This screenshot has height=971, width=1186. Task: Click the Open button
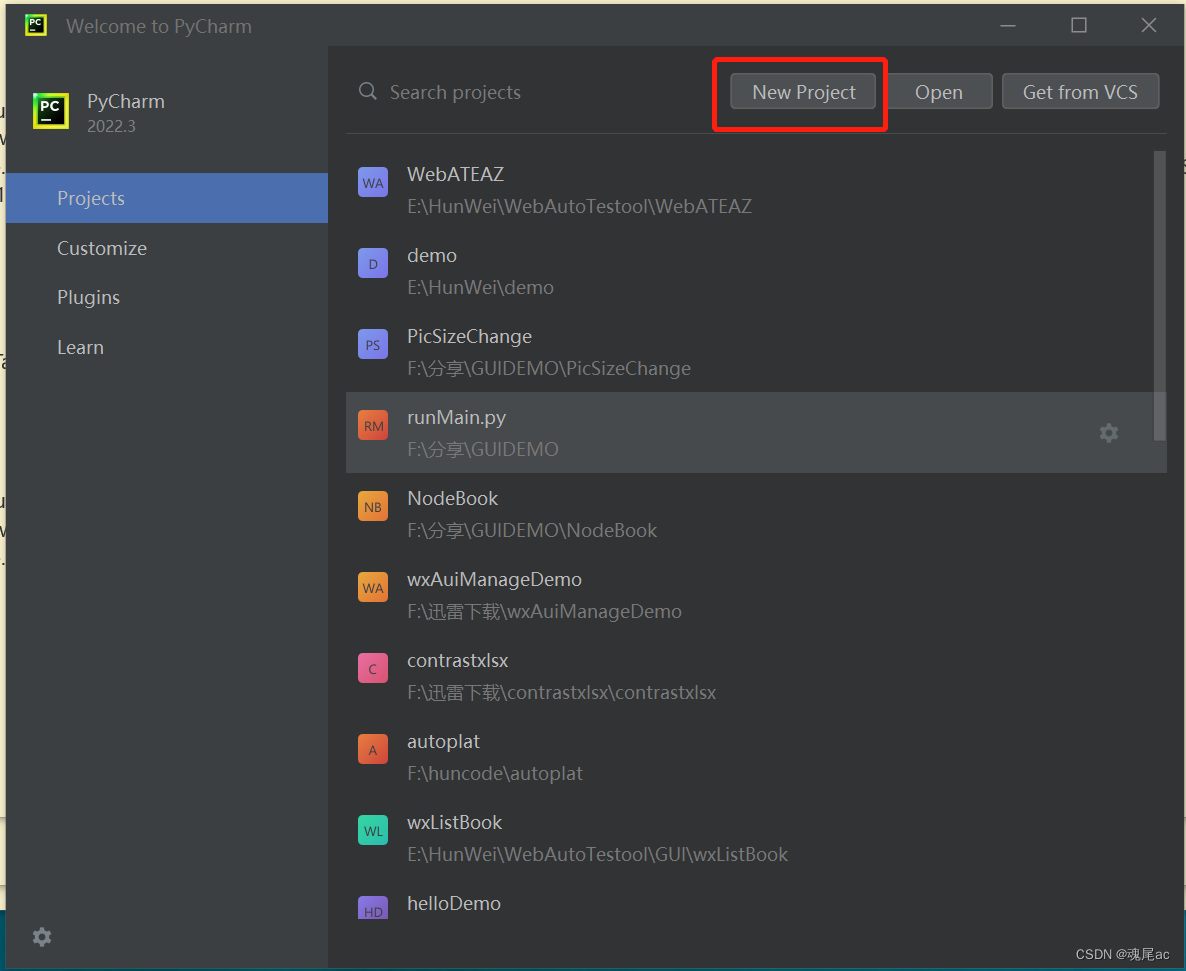pyautogui.click(x=939, y=92)
